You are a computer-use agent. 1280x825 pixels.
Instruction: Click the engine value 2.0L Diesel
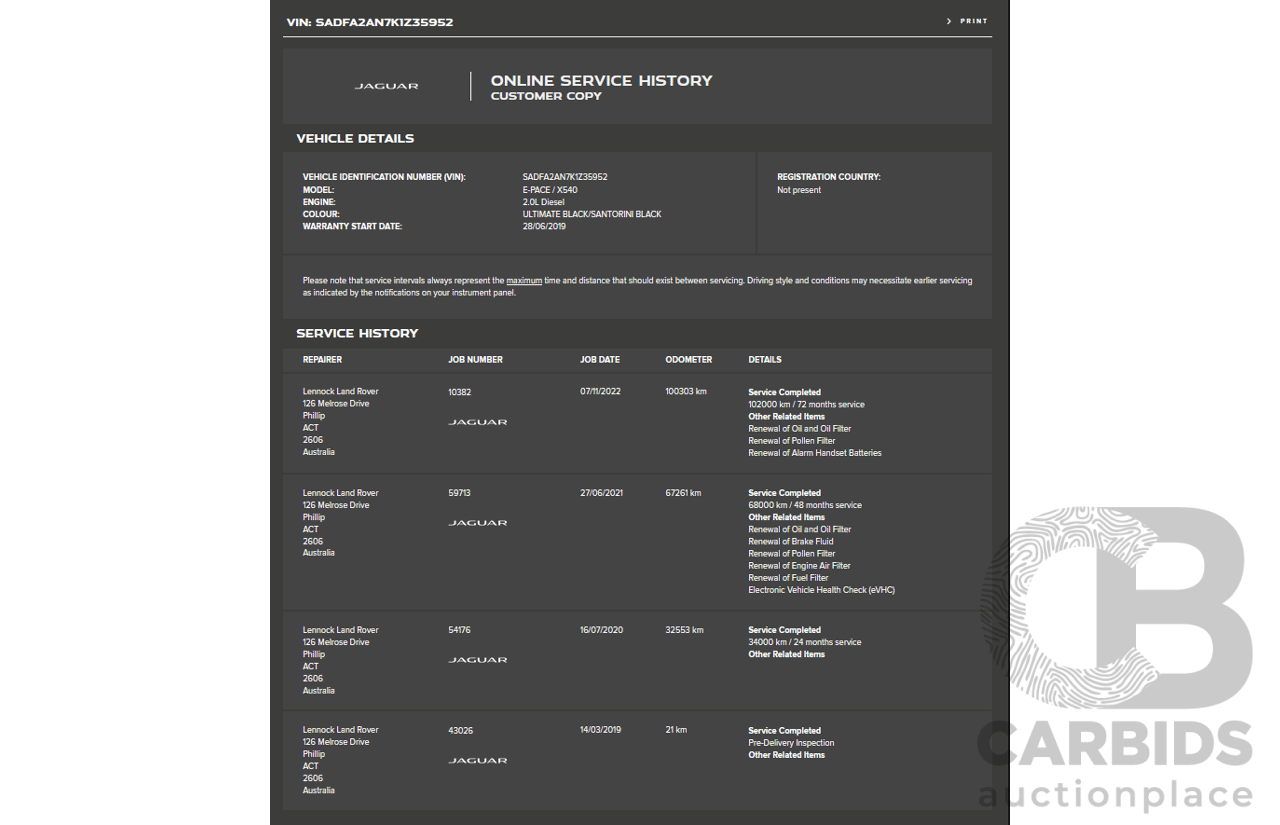(543, 202)
